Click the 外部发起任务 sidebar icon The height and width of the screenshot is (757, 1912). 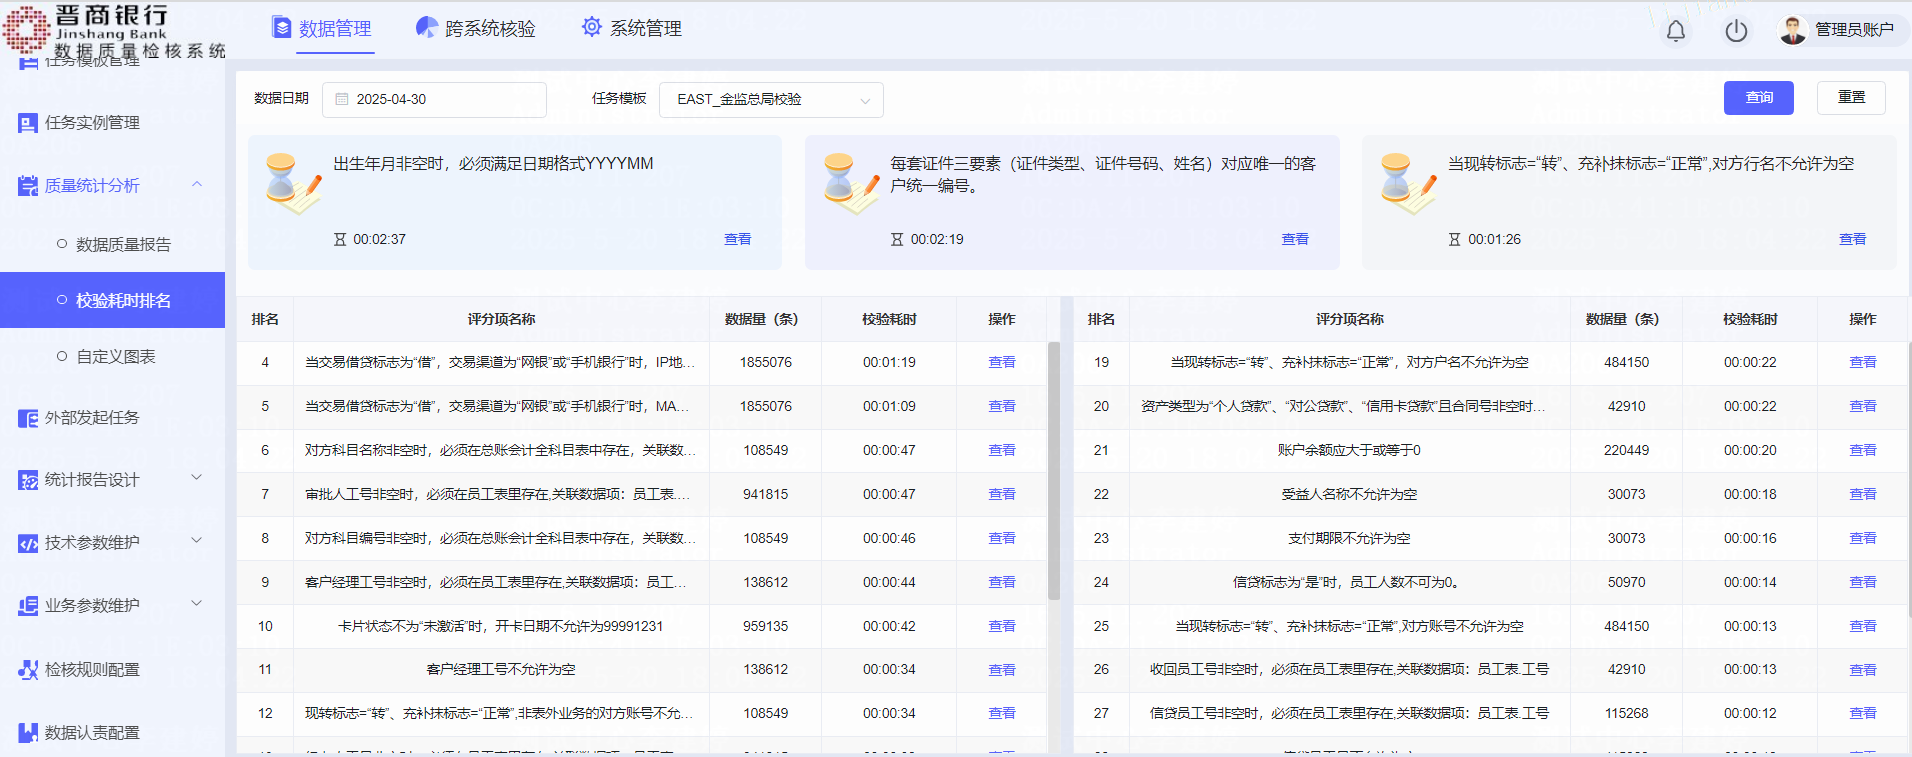tap(28, 418)
